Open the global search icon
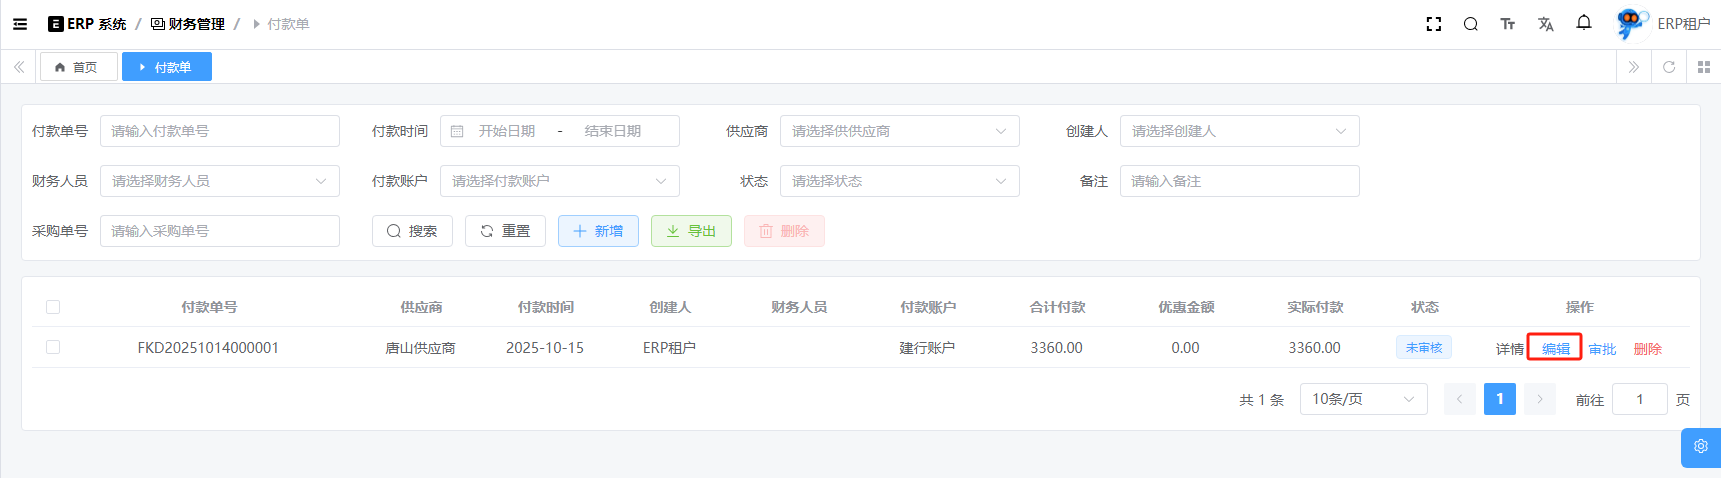The width and height of the screenshot is (1721, 478). (1470, 24)
